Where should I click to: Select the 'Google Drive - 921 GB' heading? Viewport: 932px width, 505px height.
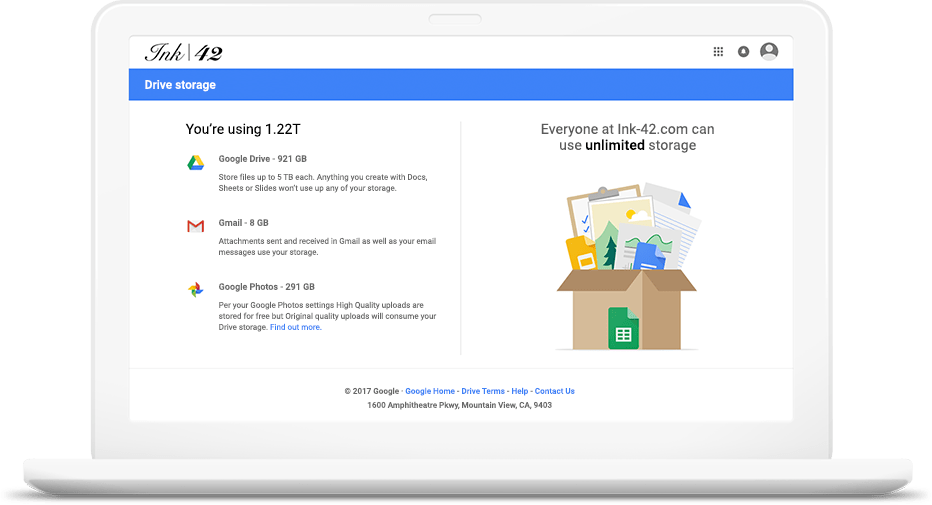point(262,159)
